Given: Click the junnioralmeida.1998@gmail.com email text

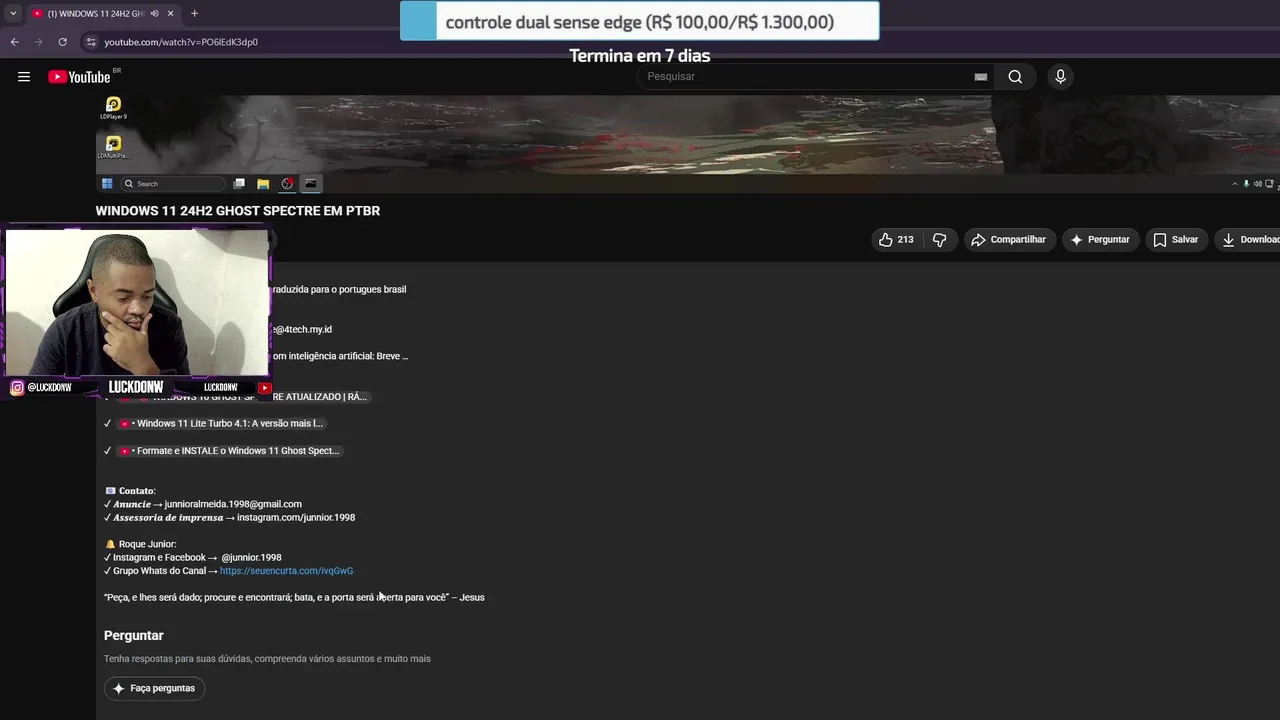Looking at the screenshot, I should tap(233, 504).
